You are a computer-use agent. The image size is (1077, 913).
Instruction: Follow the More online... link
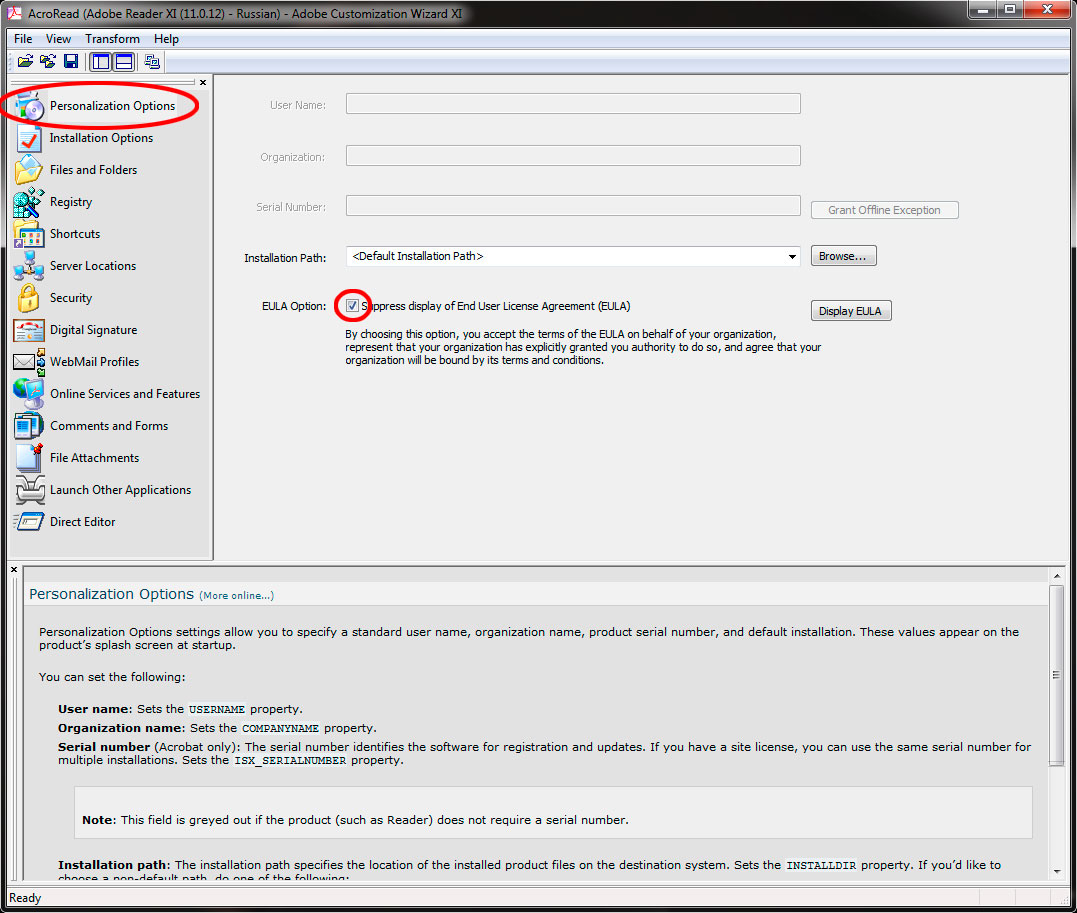(x=236, y=596)
